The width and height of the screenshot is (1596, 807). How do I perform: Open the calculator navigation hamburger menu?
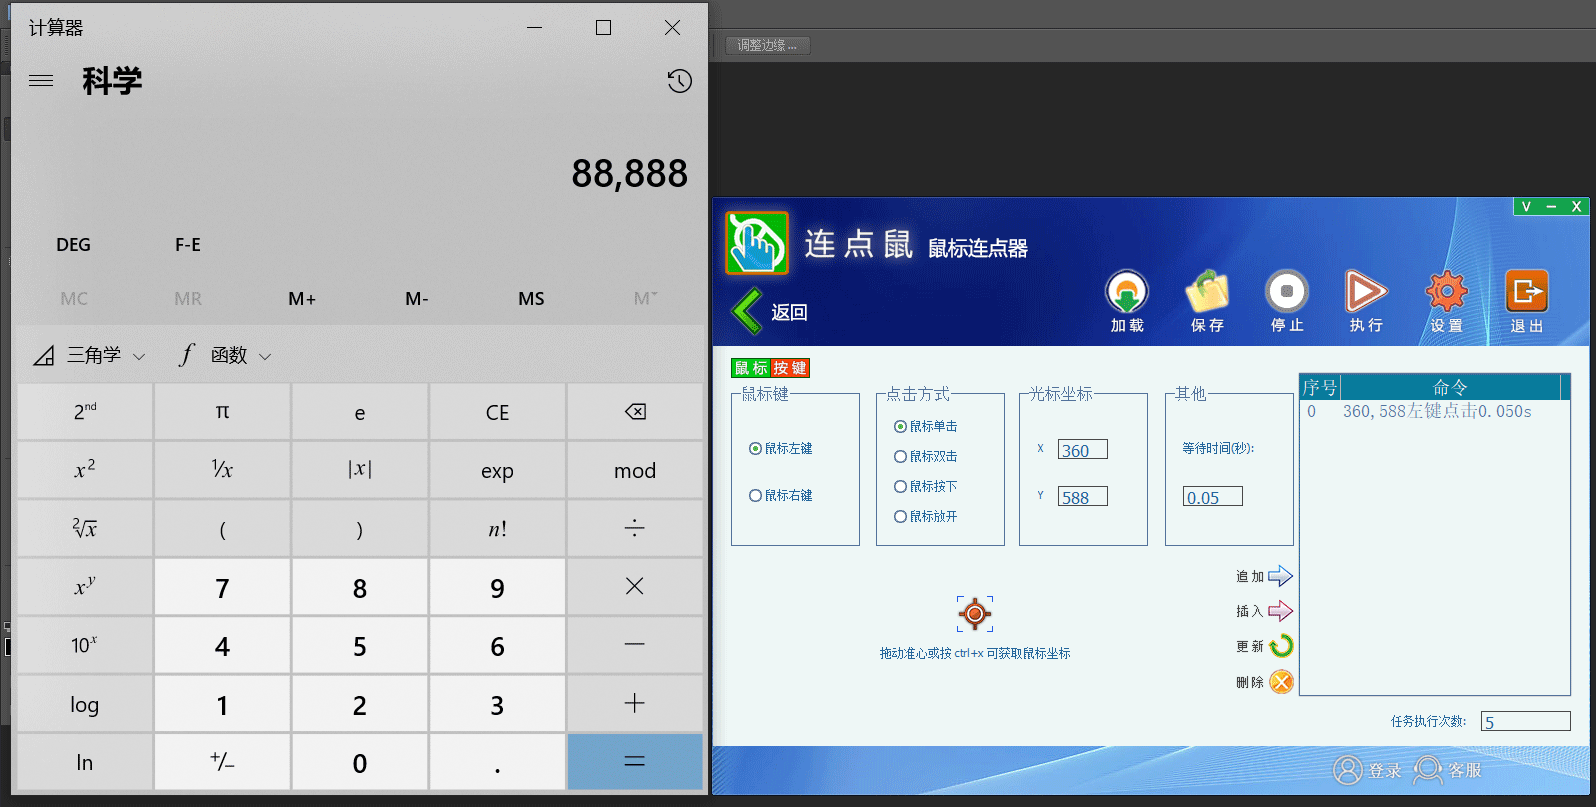41,81
